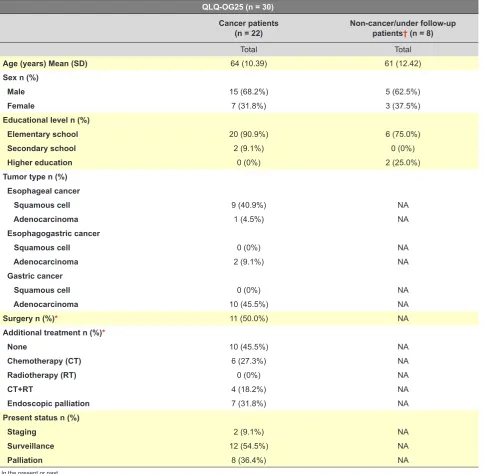Select the value 12 (54.5%)
The image size is (485, 474).
coord(249,446)
